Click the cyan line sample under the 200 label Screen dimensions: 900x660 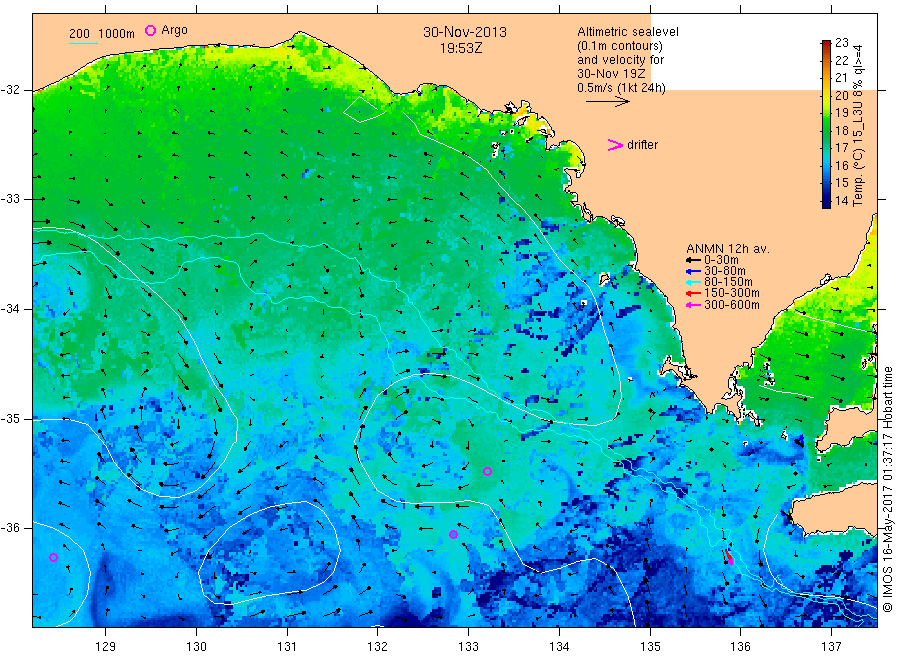[83, 43]
